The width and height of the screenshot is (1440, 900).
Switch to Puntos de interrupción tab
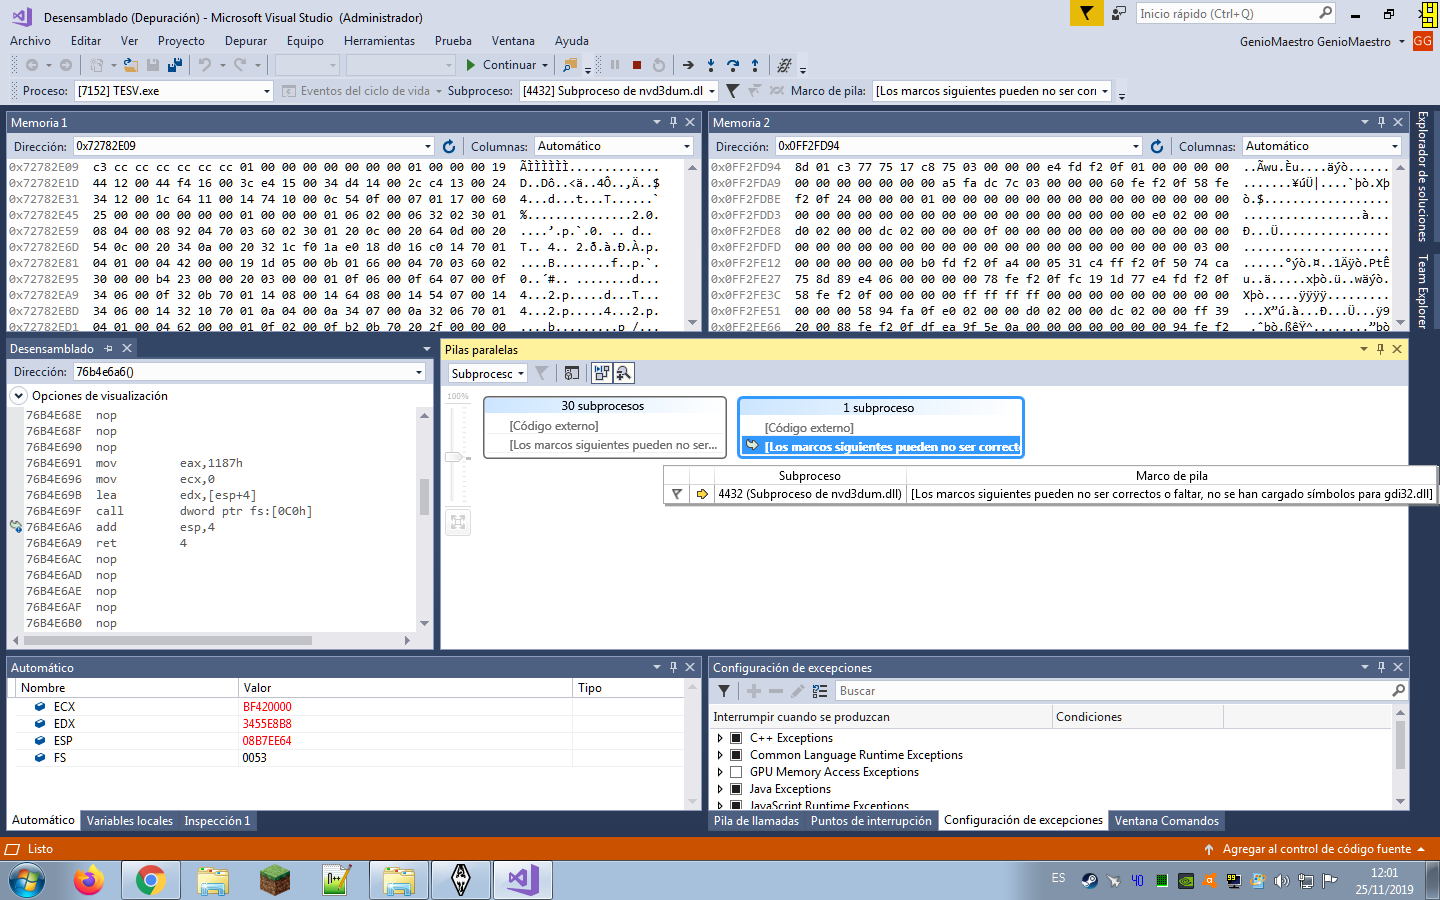[871, 821]
